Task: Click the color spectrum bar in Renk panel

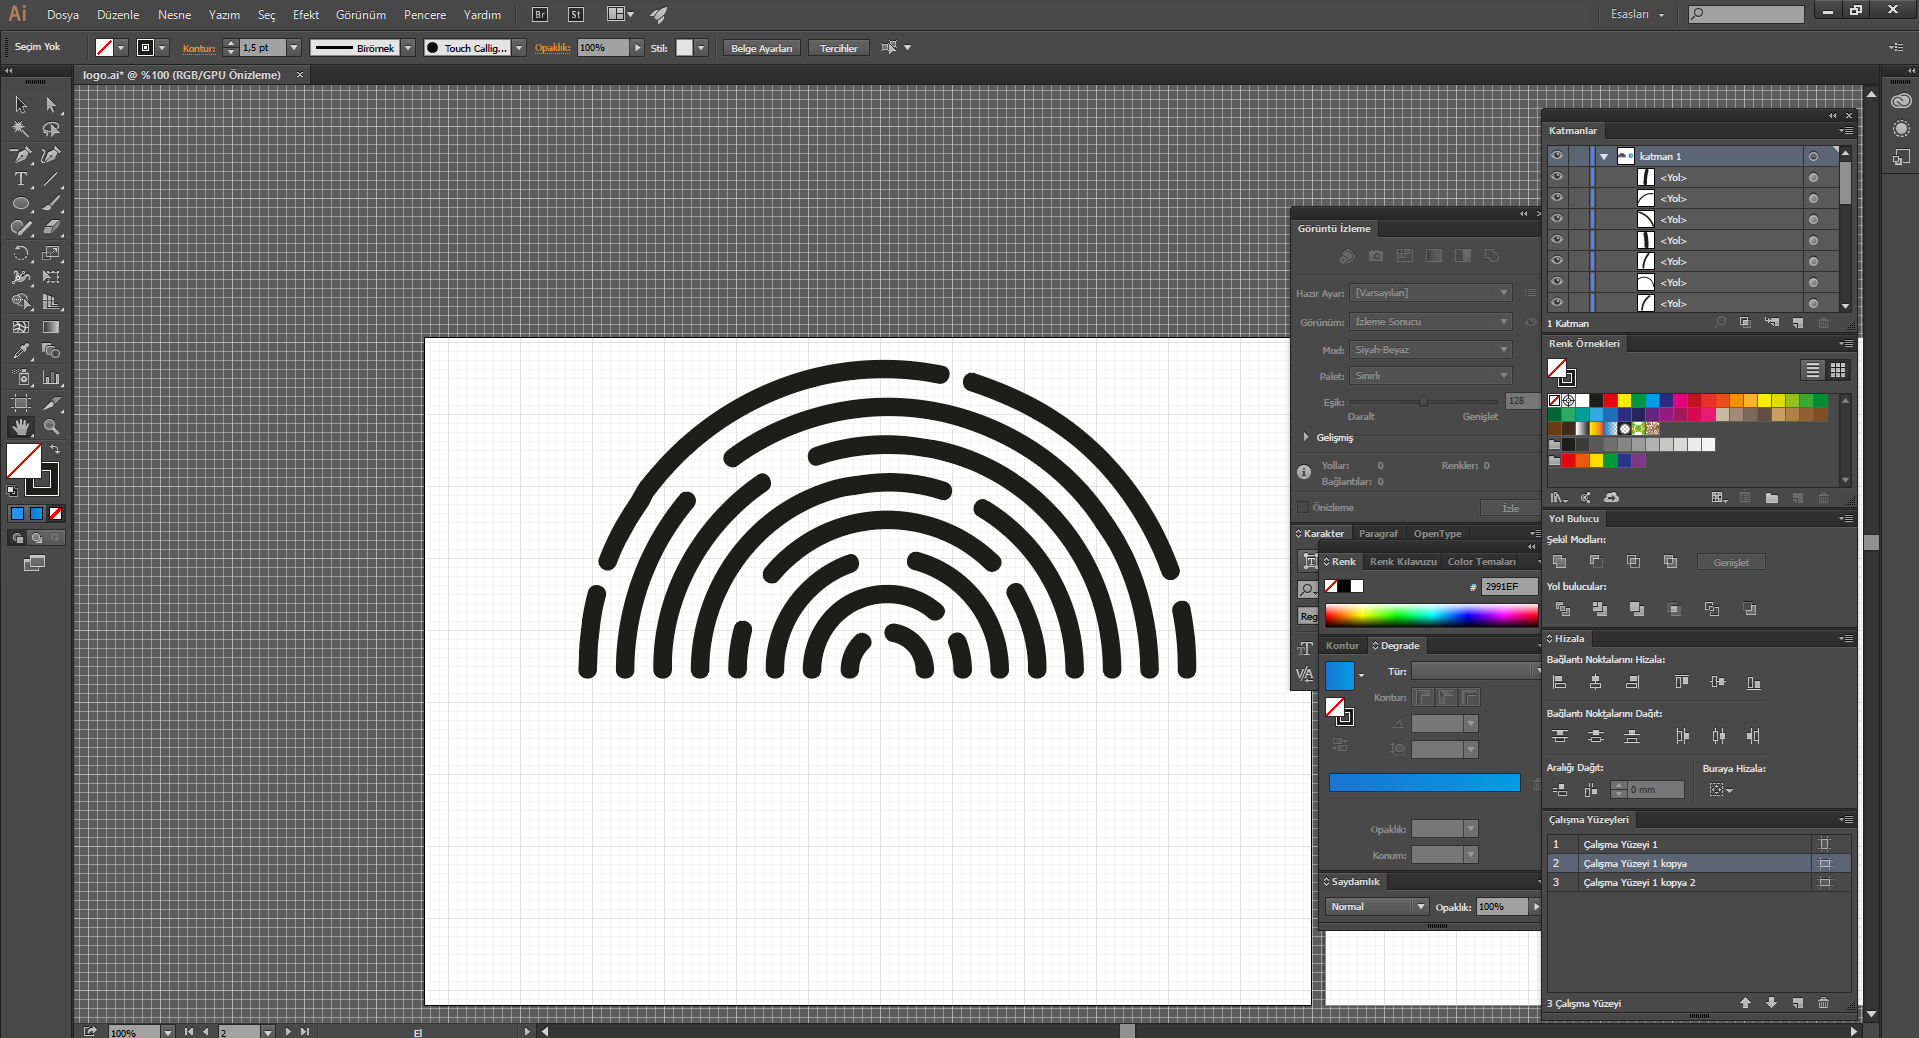Action: click(1431, 615)
